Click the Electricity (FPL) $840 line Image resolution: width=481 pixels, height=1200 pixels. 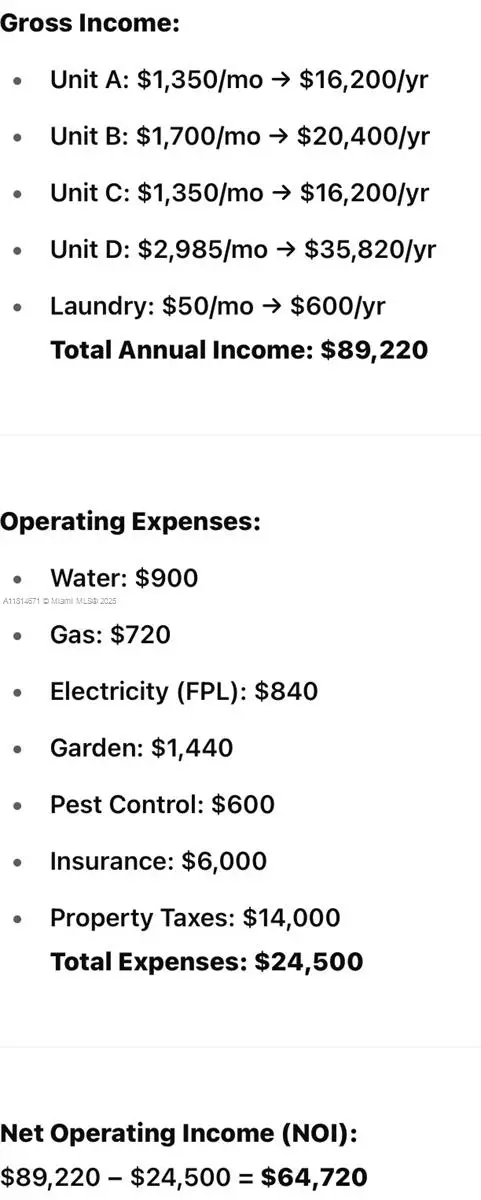point(184,691)
